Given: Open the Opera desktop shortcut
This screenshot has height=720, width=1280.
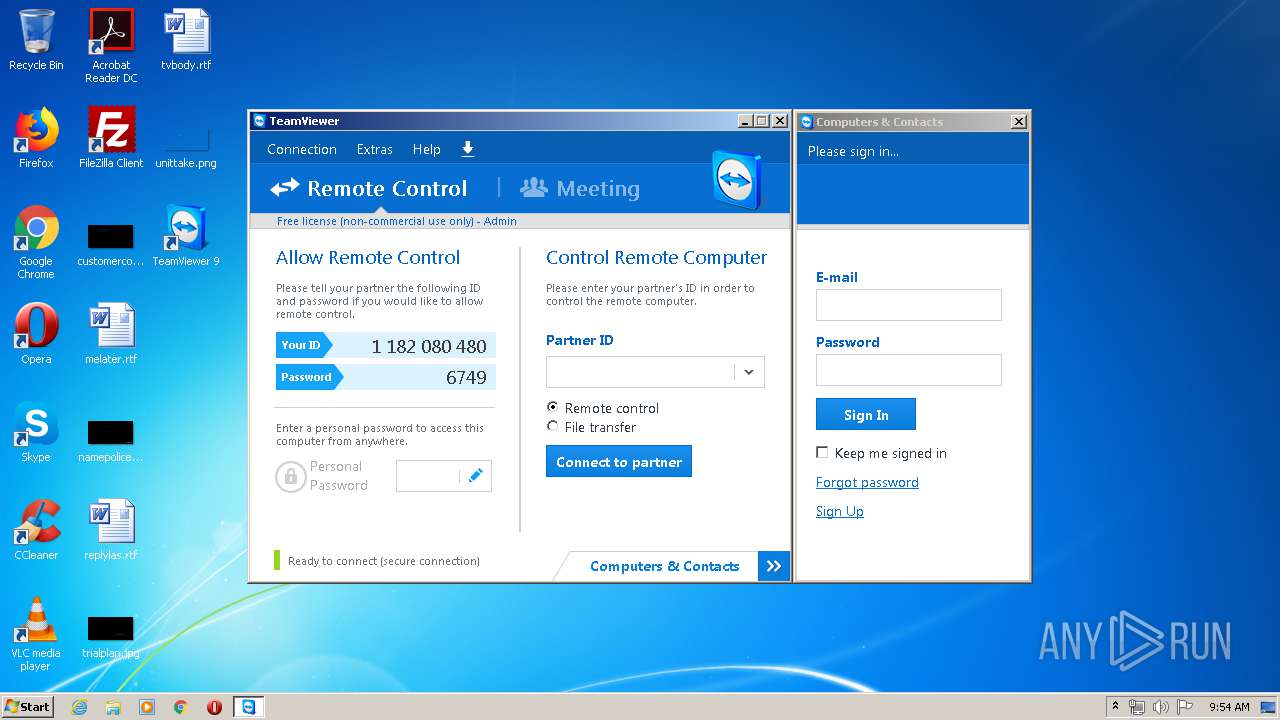Looking at the screenshot, I should pos(36,334).
